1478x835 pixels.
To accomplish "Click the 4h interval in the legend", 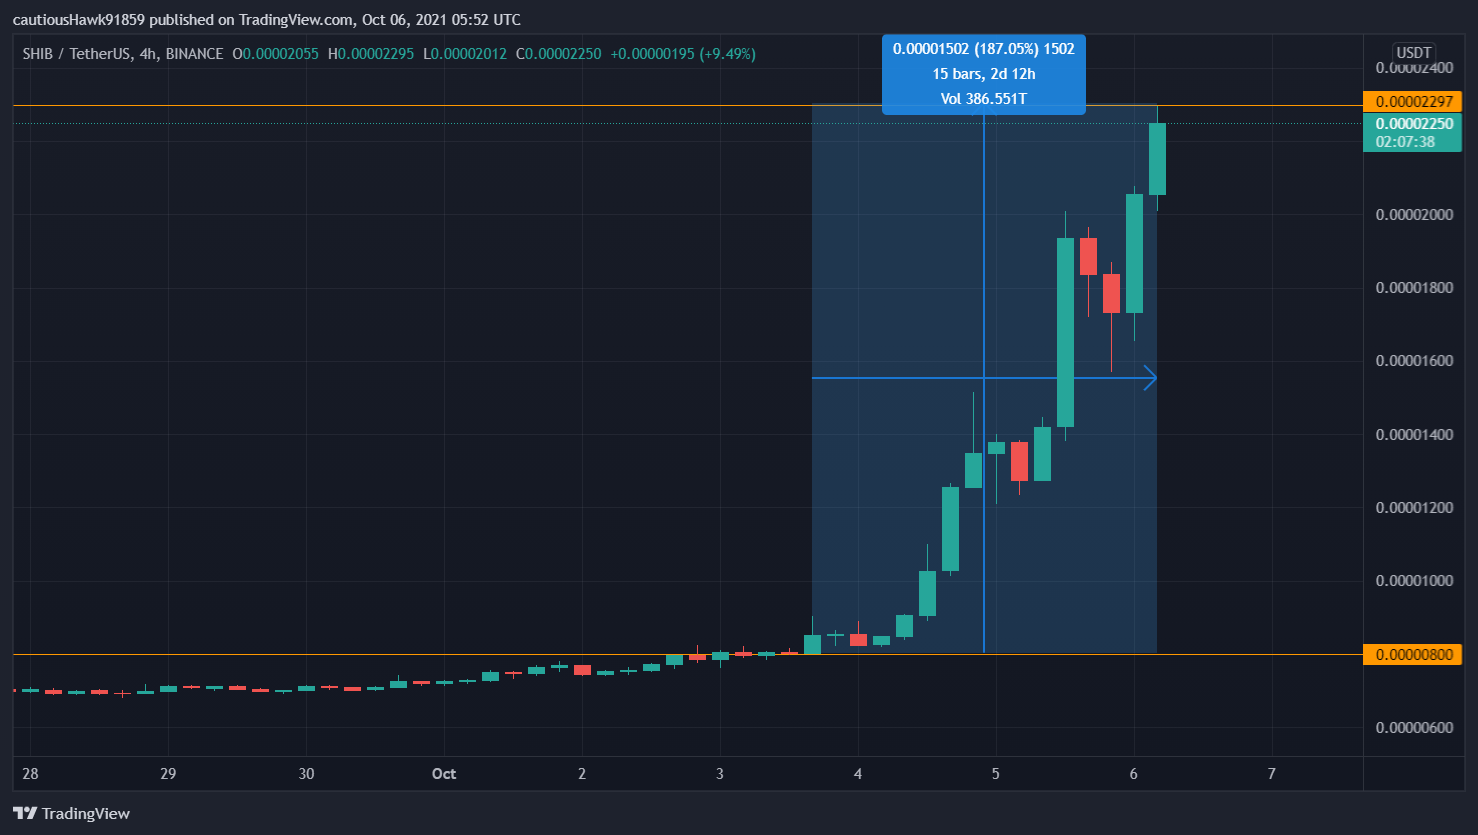I will coord(148,54).
